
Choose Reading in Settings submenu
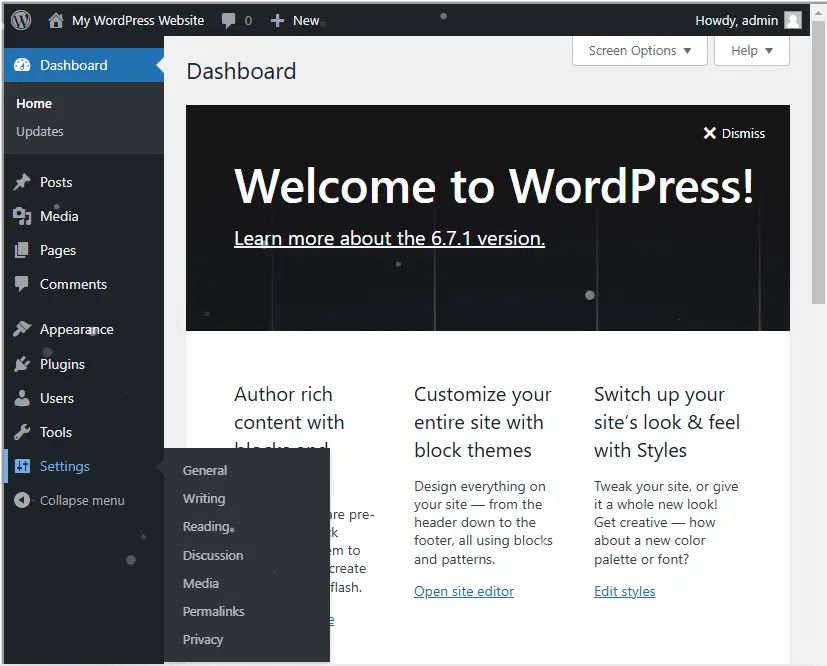(207, 526)
